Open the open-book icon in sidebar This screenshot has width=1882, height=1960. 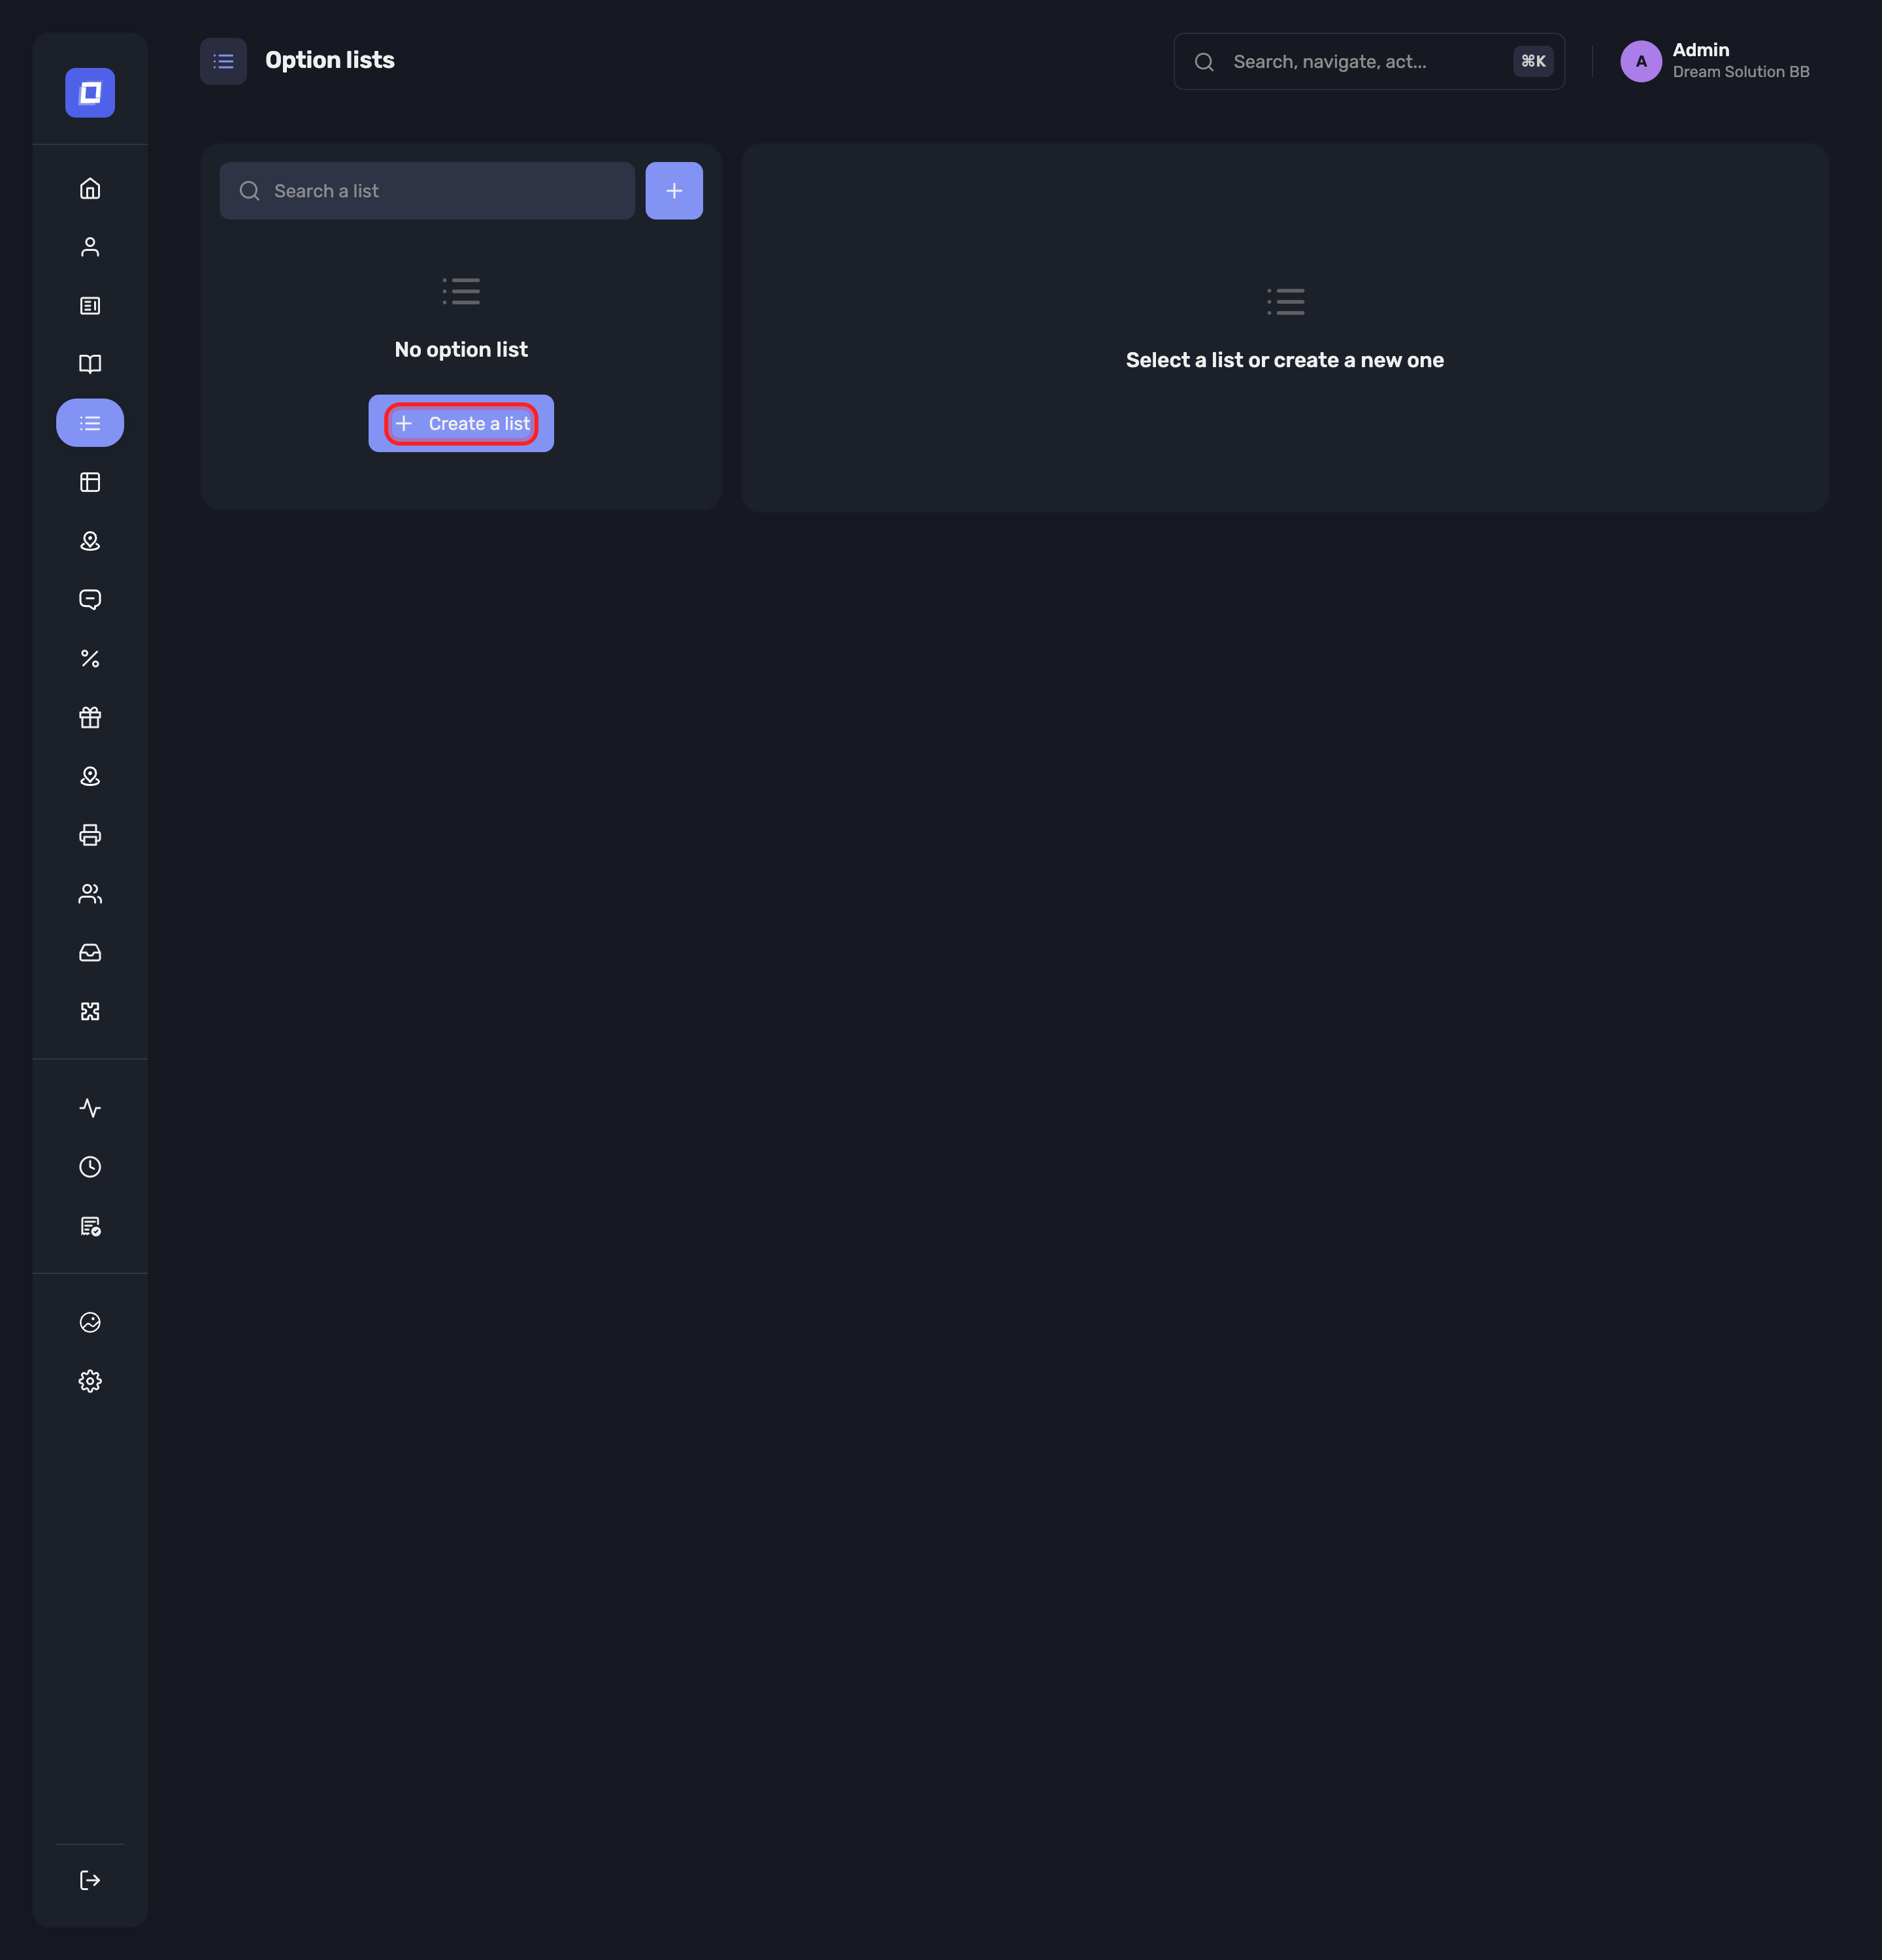pos(90,364)
